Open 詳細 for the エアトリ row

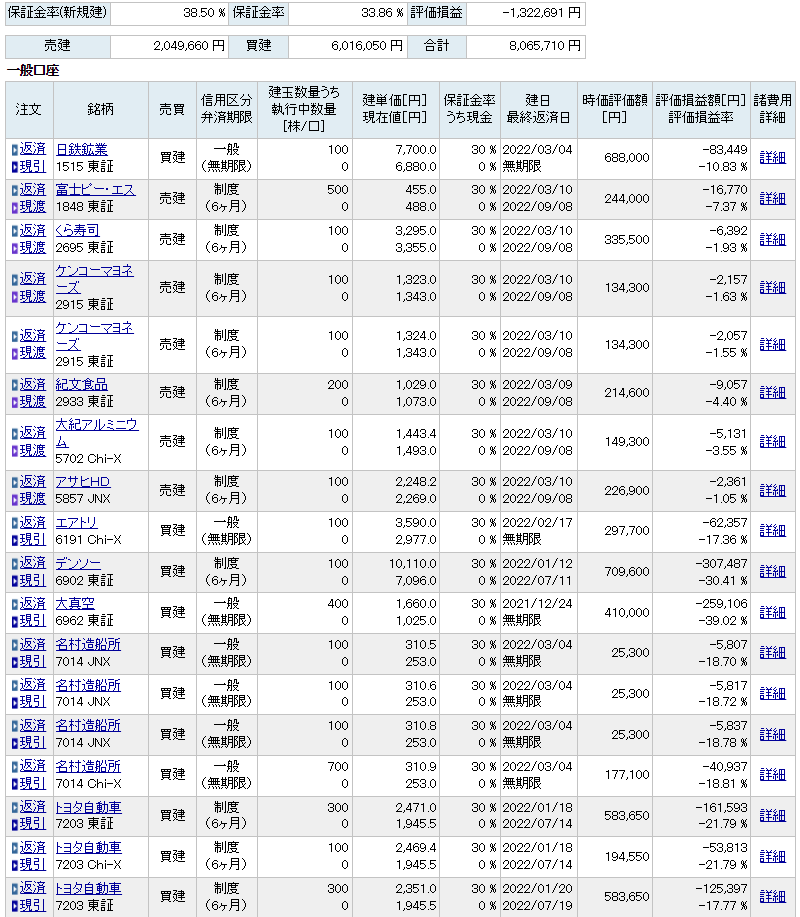[x=772, y=531]
